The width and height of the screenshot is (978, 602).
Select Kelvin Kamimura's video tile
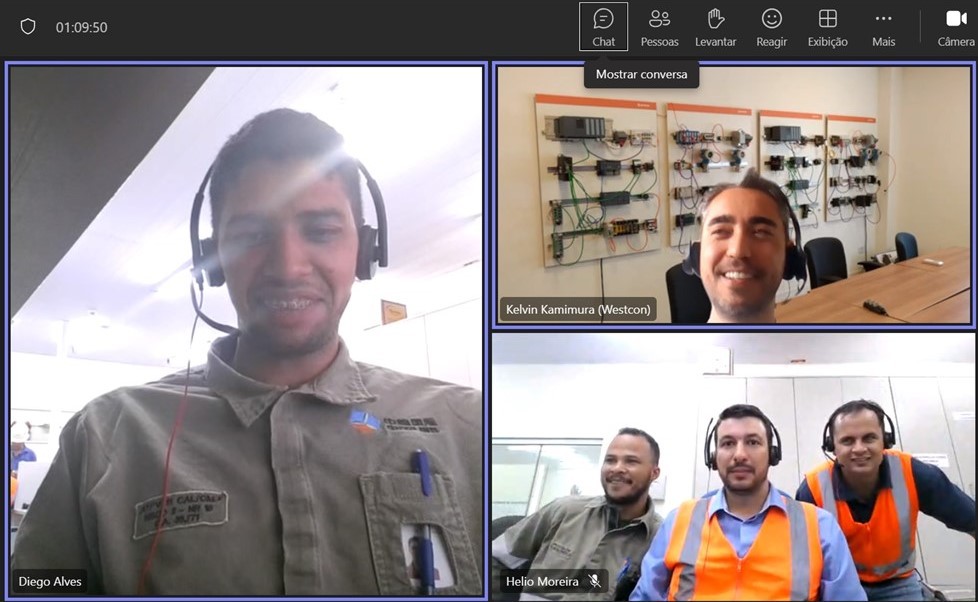734,195
